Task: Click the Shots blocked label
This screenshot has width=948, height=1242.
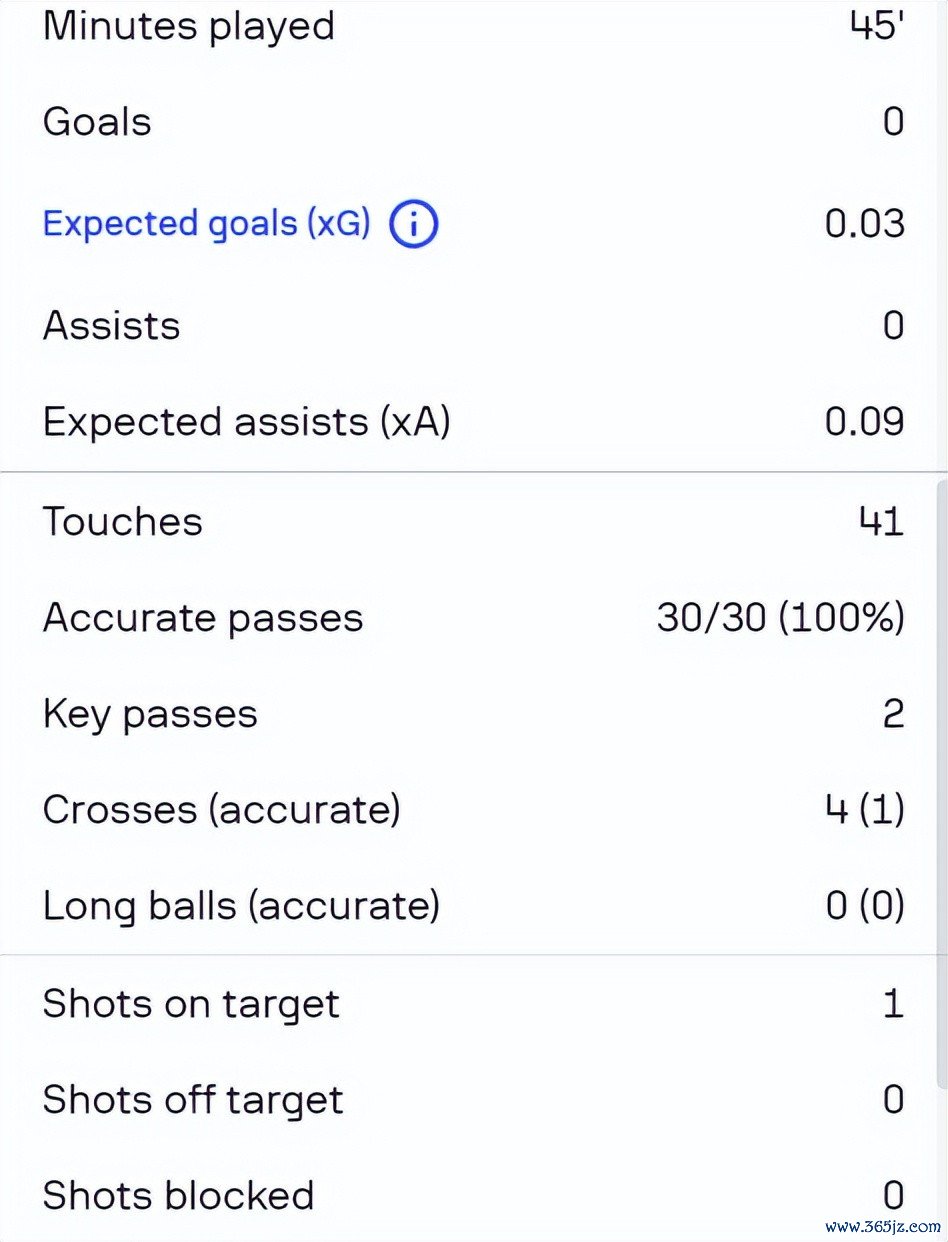Action: pyautogui.click(x=178, y=1196)
